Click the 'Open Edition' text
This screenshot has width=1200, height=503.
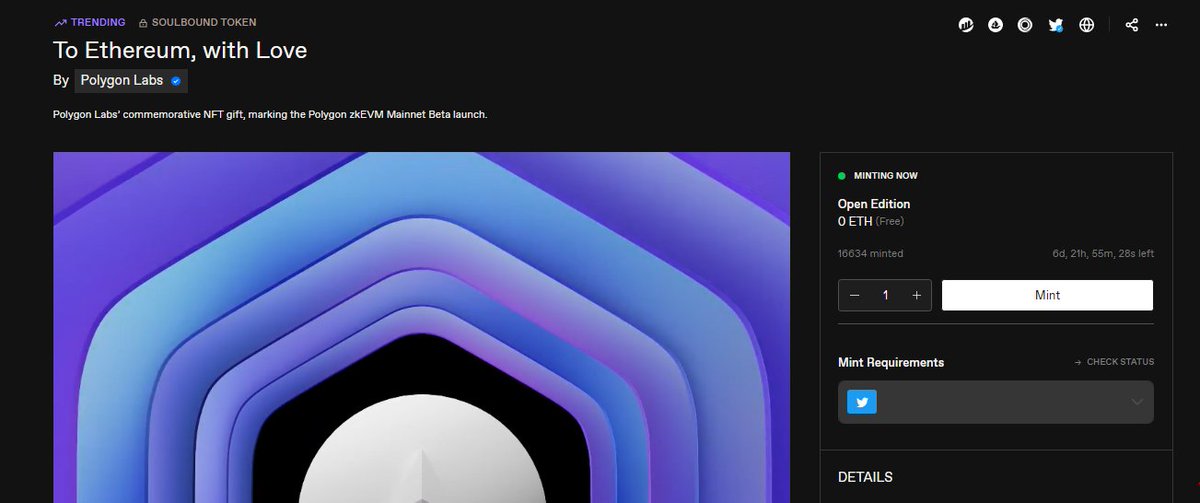[874, 204]
